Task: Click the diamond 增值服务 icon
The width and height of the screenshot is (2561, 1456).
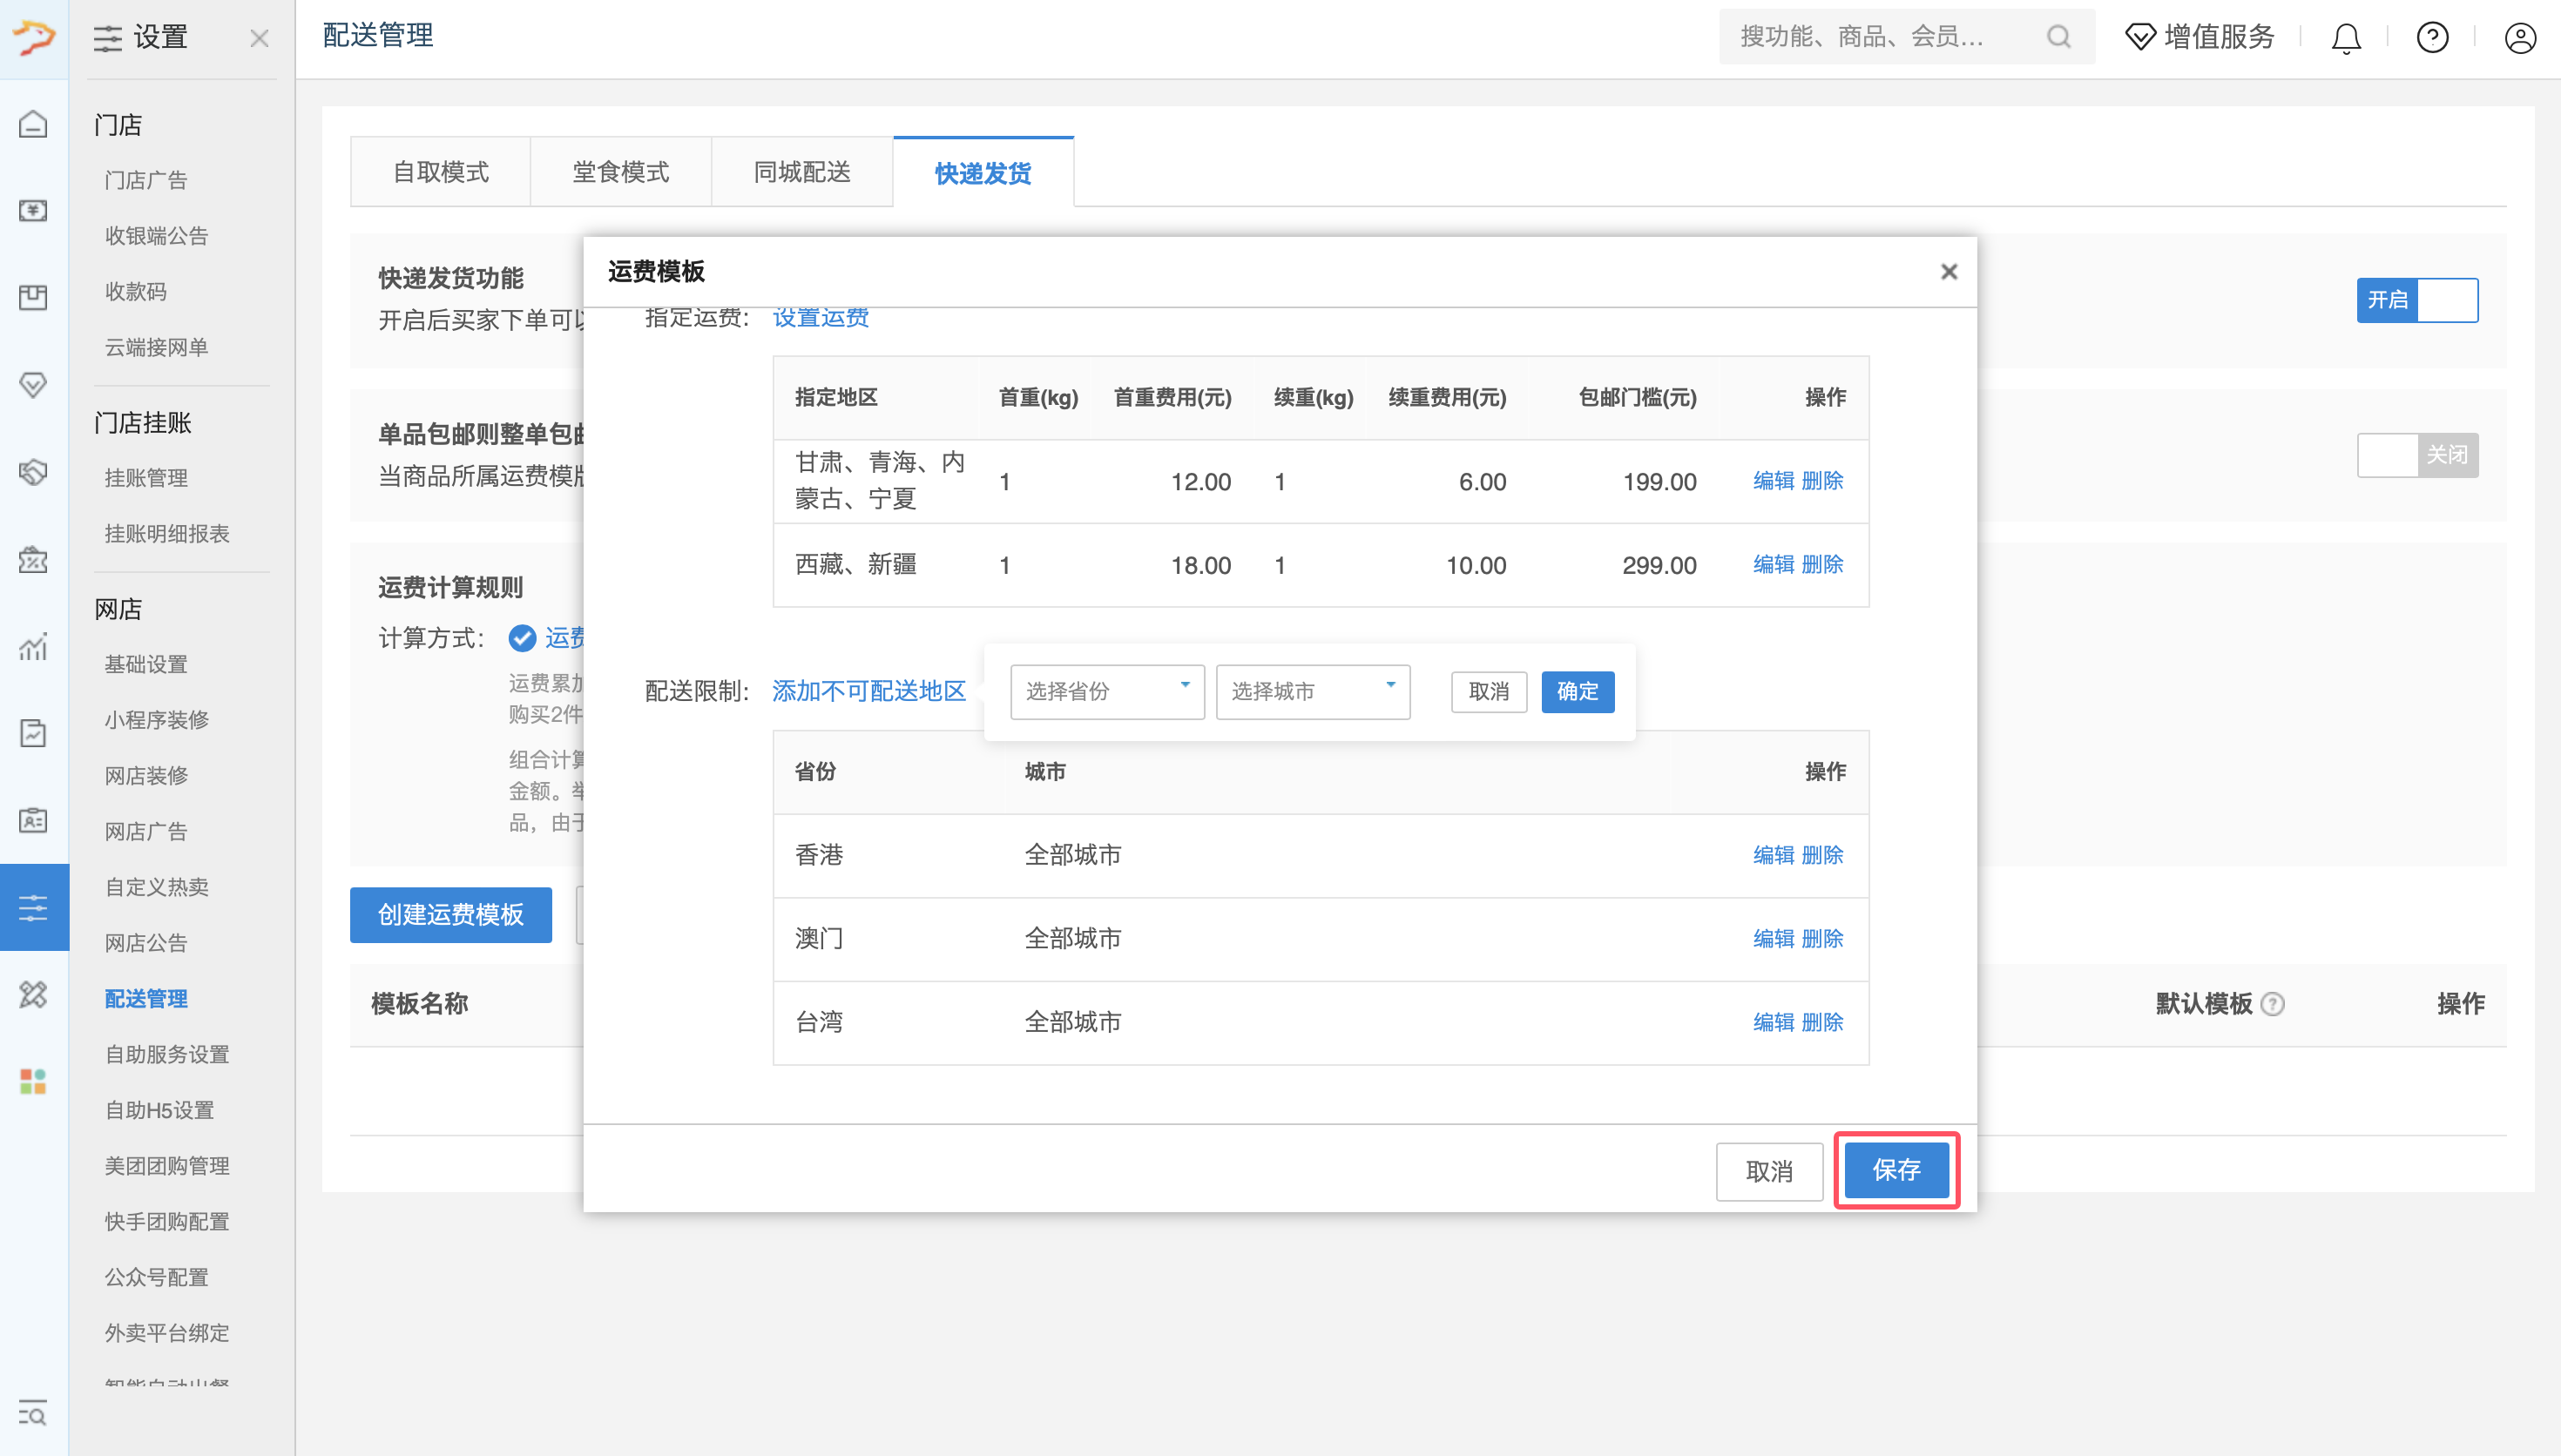Action: [x=2139, y=38]
